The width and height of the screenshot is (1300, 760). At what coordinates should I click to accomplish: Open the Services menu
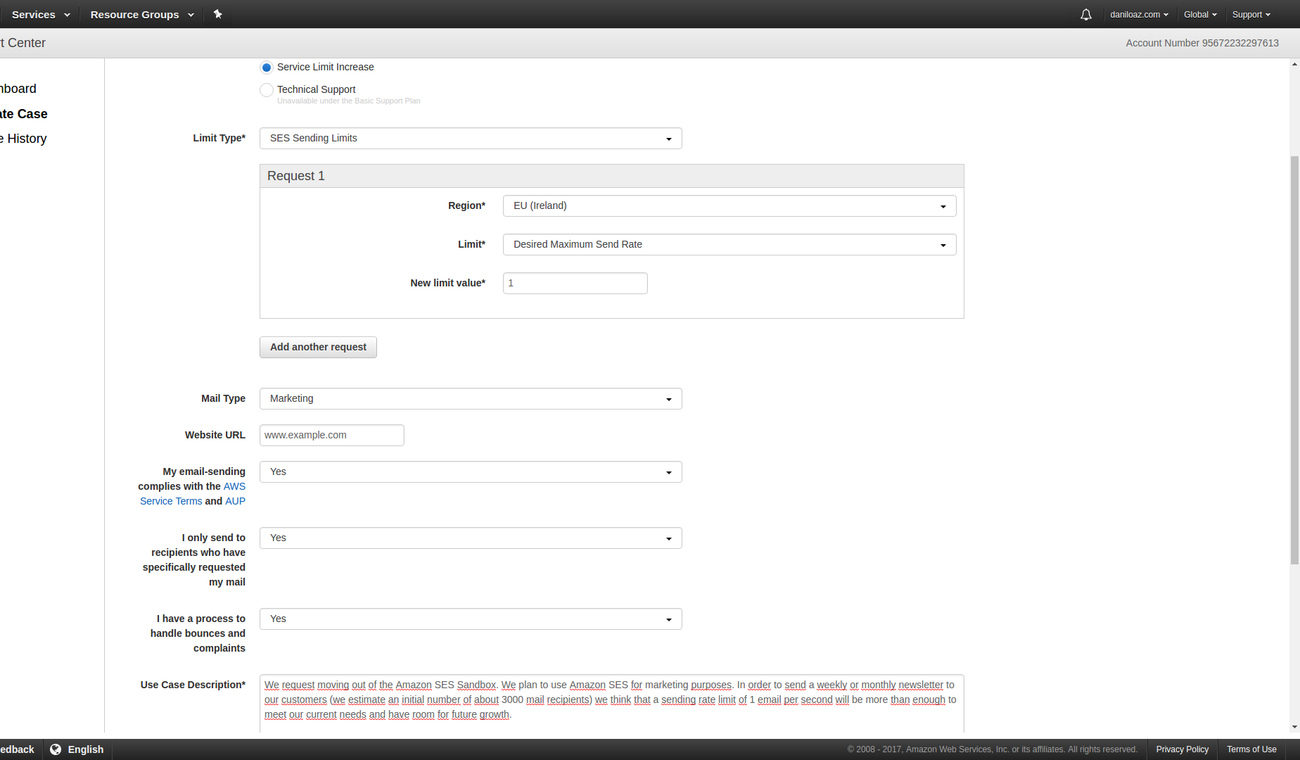pyautogui.click(x=33, y=14)
